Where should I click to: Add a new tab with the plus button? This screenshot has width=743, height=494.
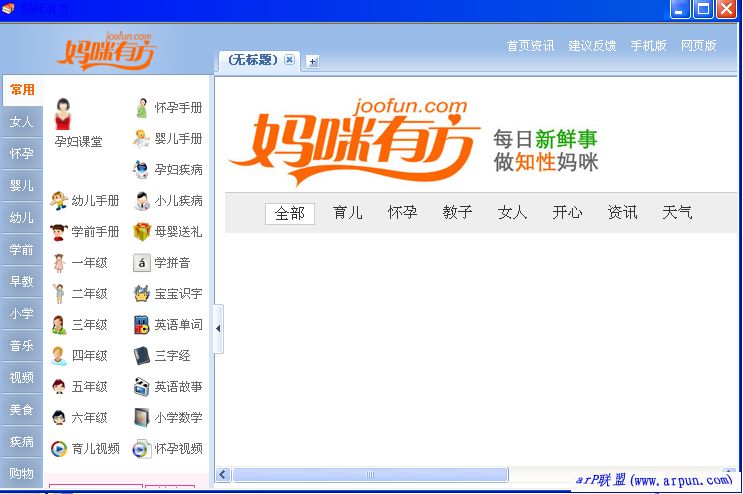[312, 62]
